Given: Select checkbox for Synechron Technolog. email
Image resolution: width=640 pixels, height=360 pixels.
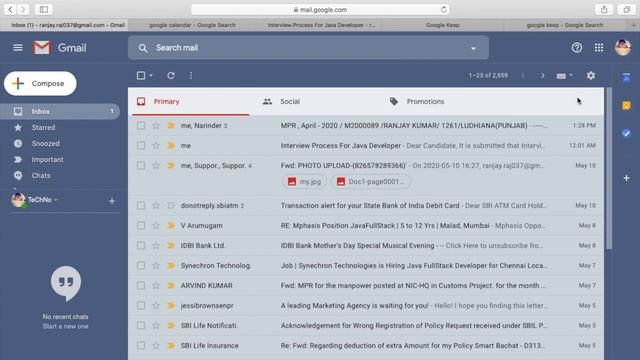Looking at the screenshot, I should (x=141, y=265).
